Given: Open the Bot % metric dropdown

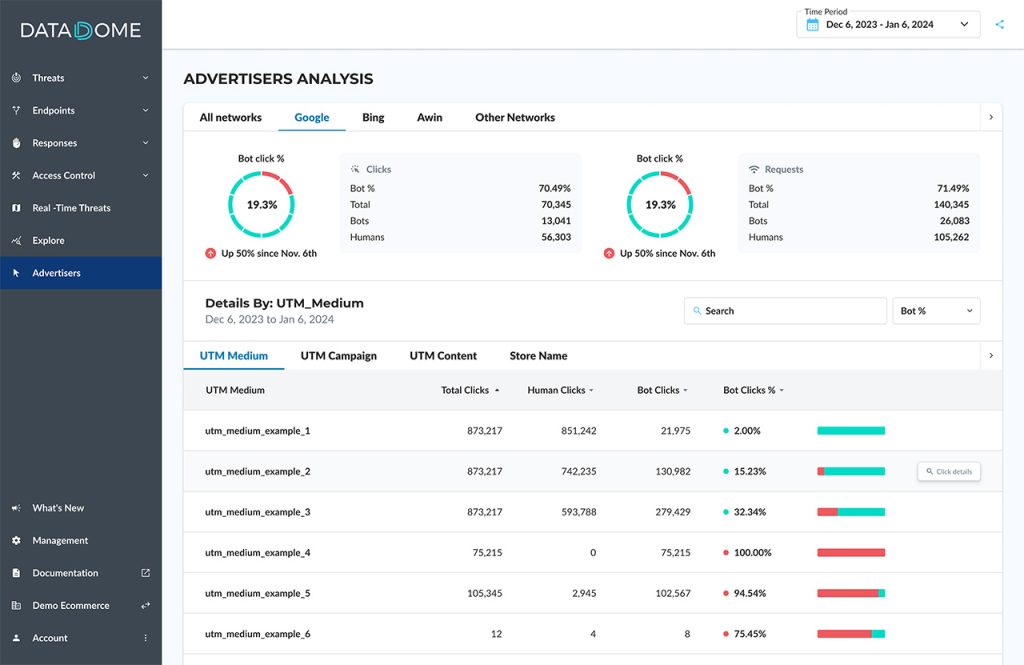Looking at the screenshot, I should 936,310.
